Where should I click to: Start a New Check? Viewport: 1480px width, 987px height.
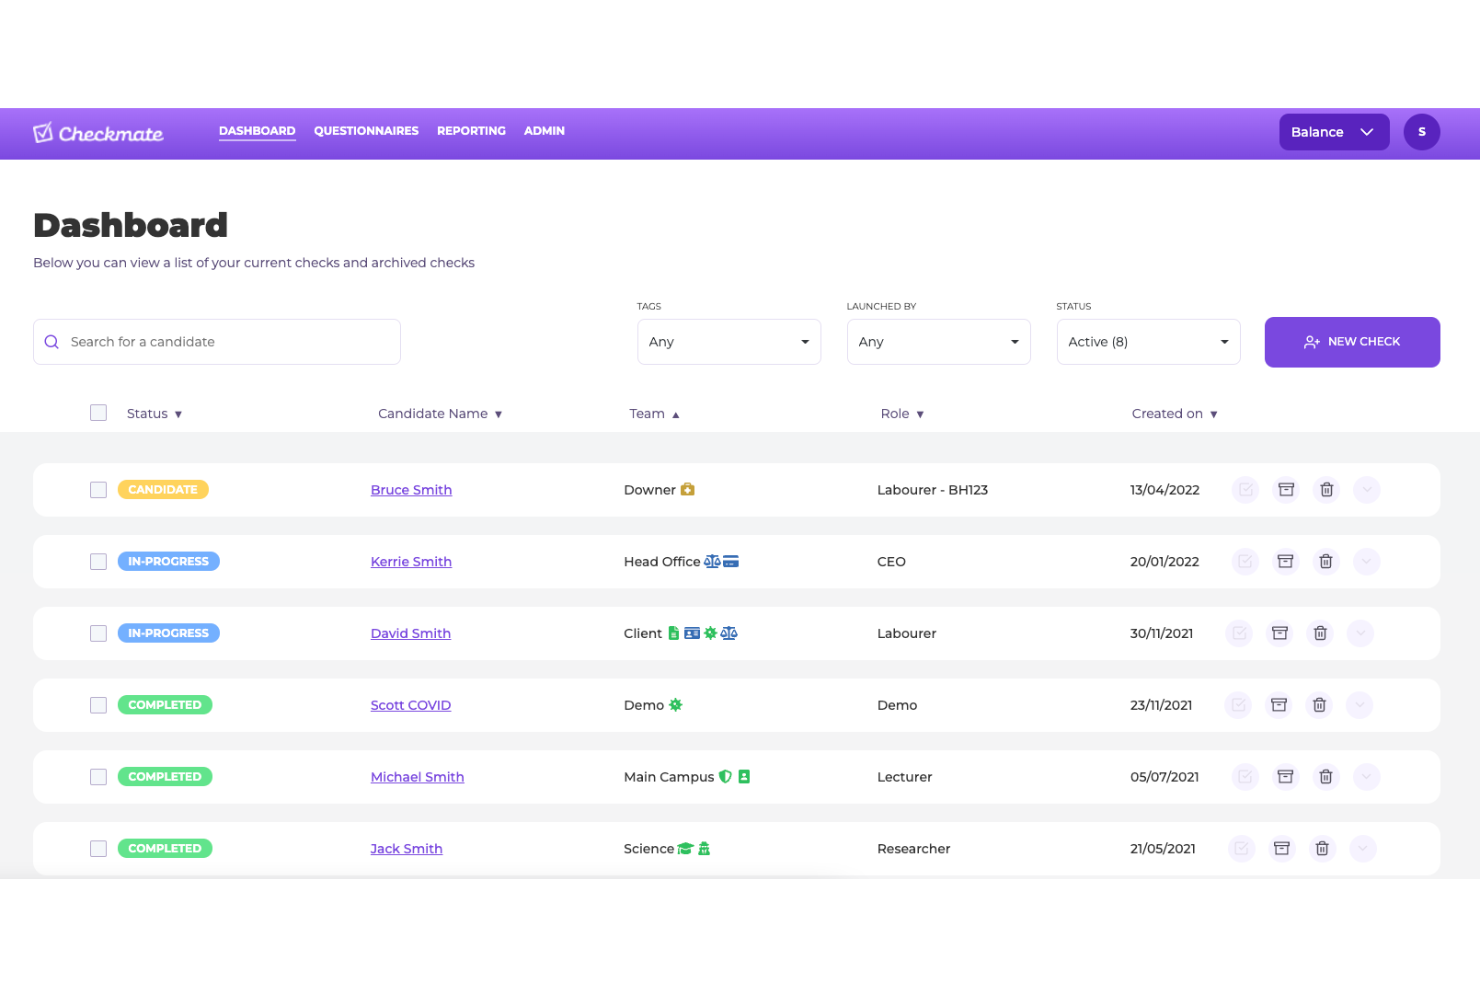(1352, 342)
